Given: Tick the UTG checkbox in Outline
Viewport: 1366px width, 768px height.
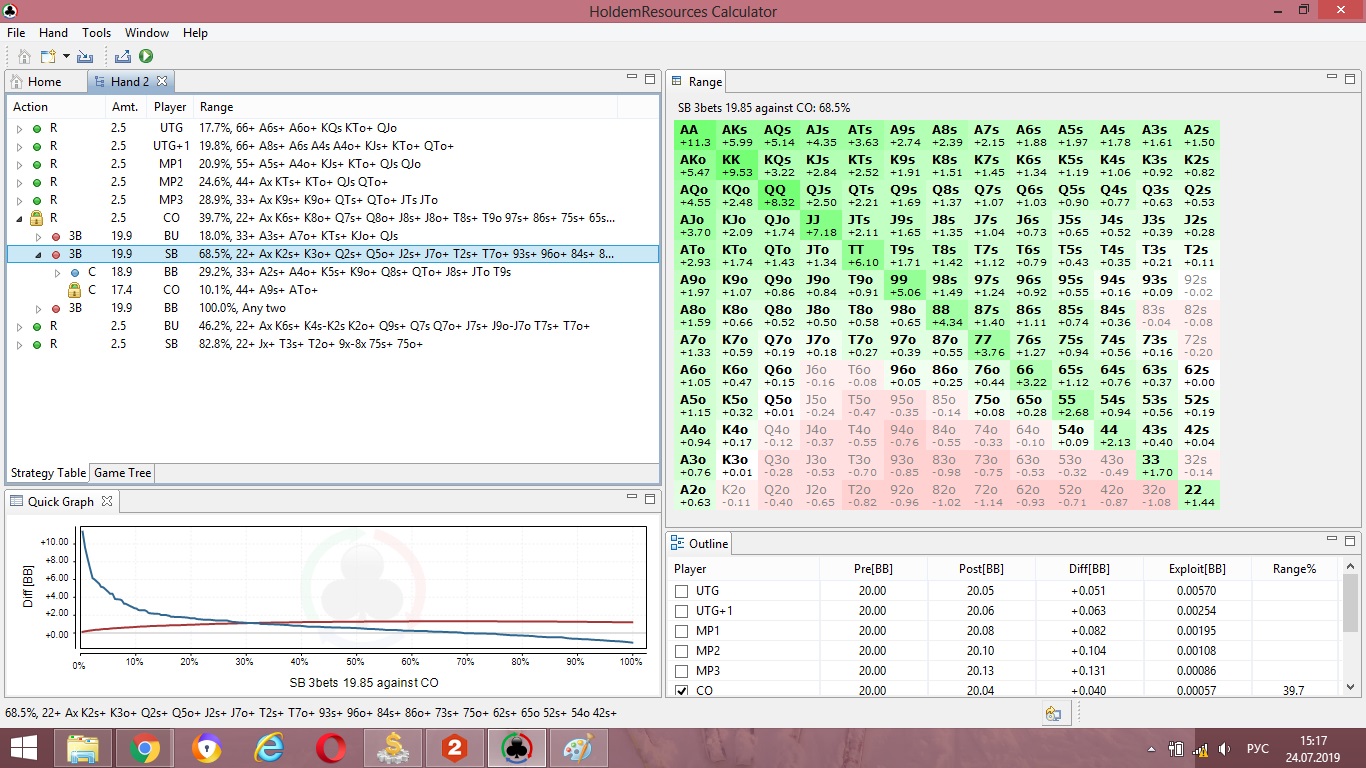Looking at the screenshot, I should pos(682,591).
